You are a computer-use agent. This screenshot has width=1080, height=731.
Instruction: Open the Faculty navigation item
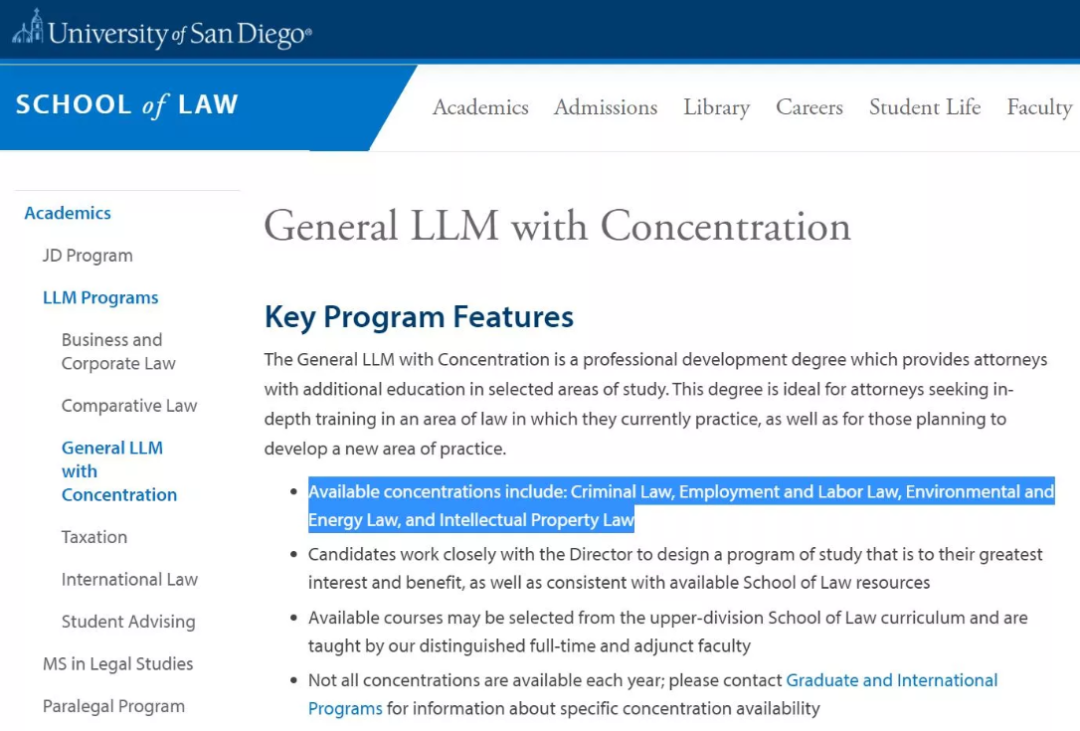click(1039, 107)
